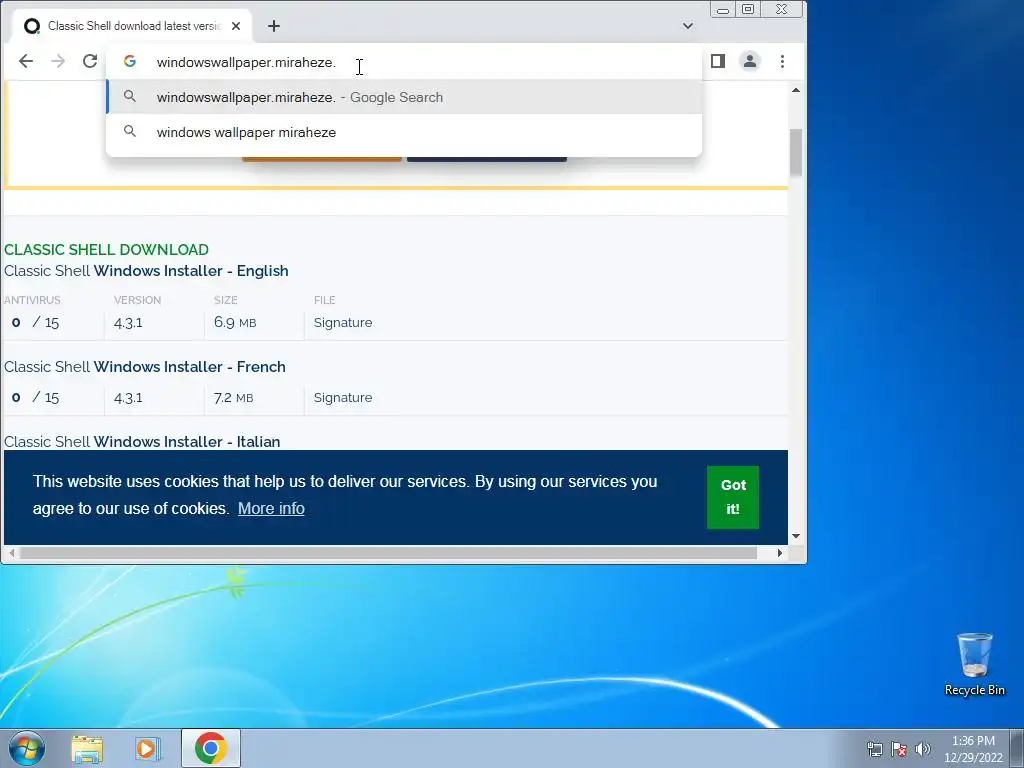1024x768 pixels.
Task: Launch Windows Media Player from taskbar
Action: click(x=148, y=749)
